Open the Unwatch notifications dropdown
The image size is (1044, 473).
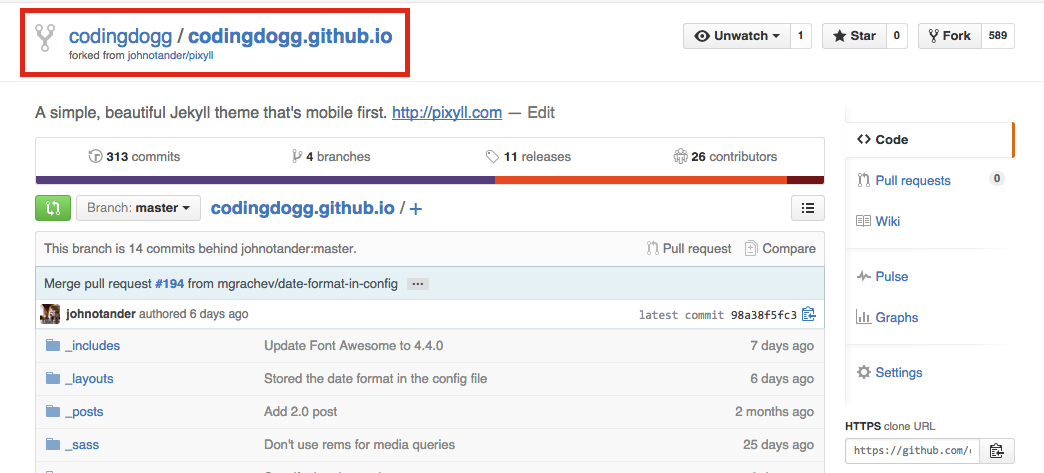(x=737, y=36)
